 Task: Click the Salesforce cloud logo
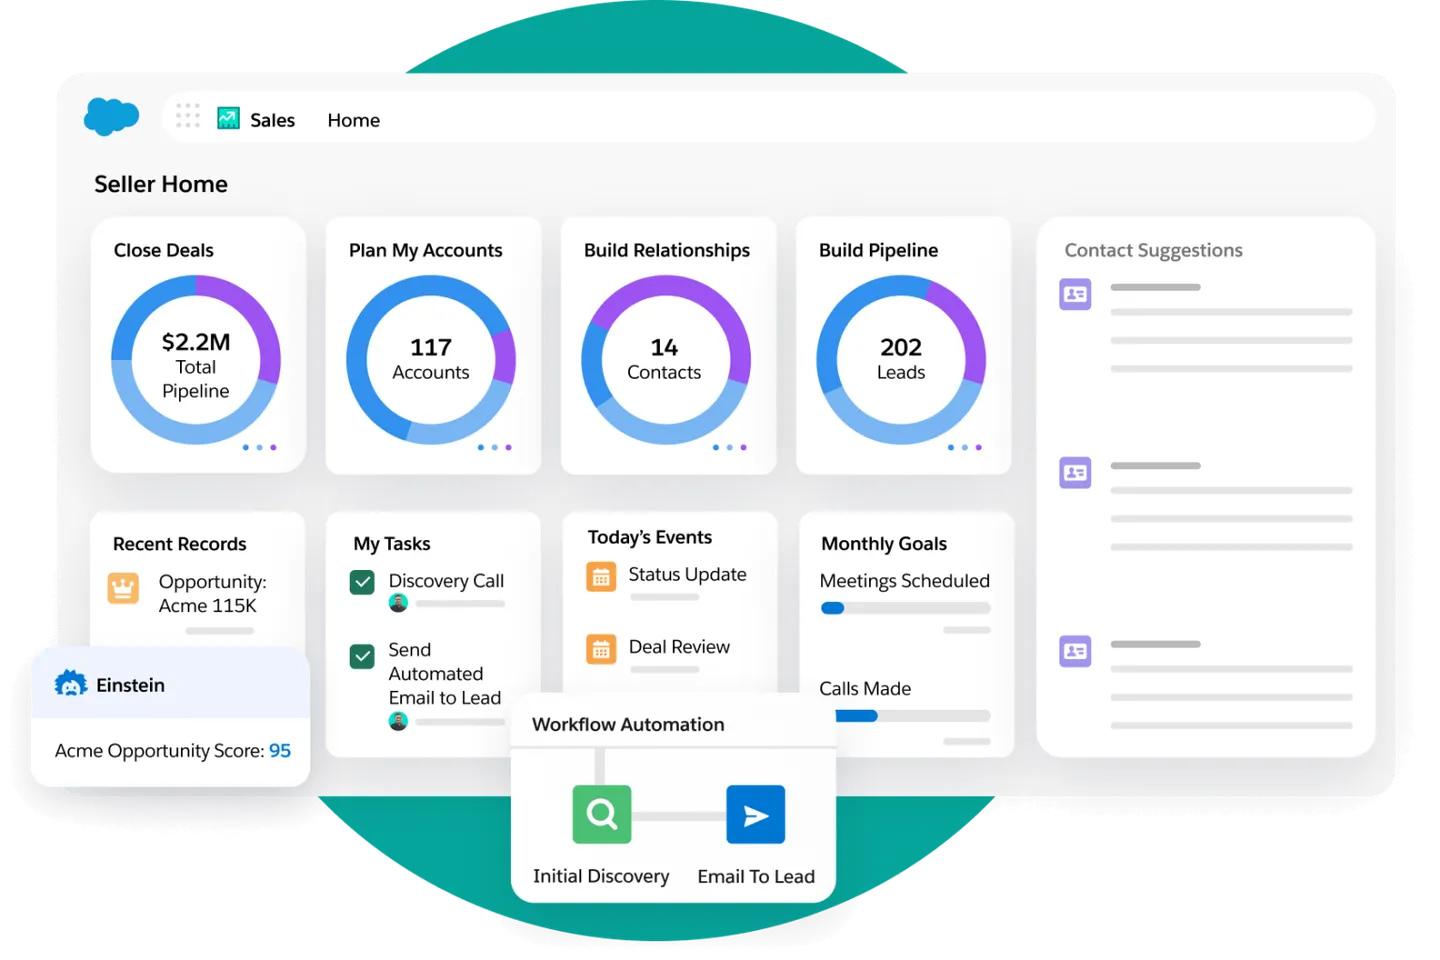click(x=111, y=116)
